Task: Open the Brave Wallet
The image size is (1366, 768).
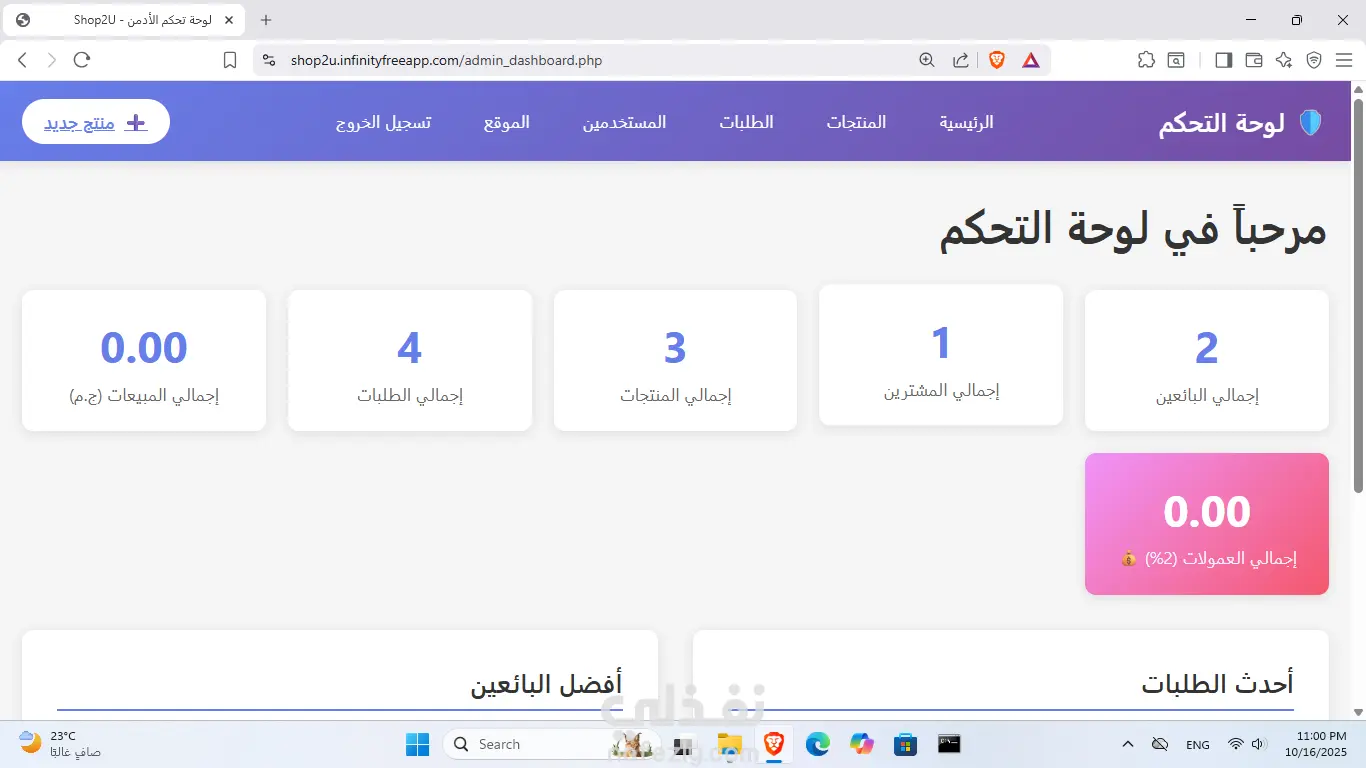Action: 1254,60
